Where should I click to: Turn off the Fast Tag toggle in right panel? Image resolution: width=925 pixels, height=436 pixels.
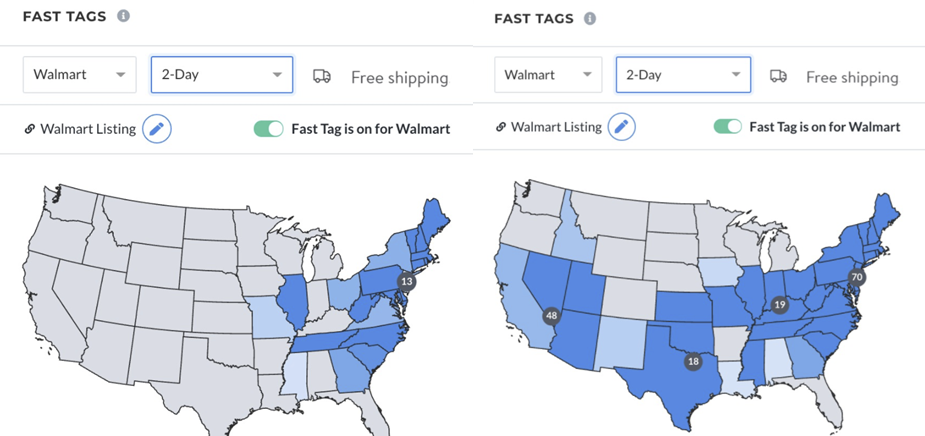pyautogui.click(x=727, y=127)
